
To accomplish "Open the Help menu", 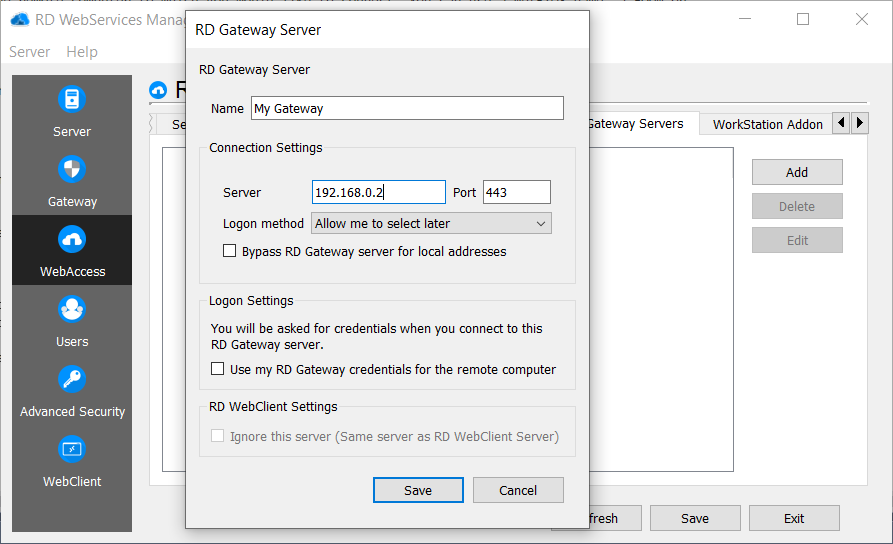I will (82, 52).
